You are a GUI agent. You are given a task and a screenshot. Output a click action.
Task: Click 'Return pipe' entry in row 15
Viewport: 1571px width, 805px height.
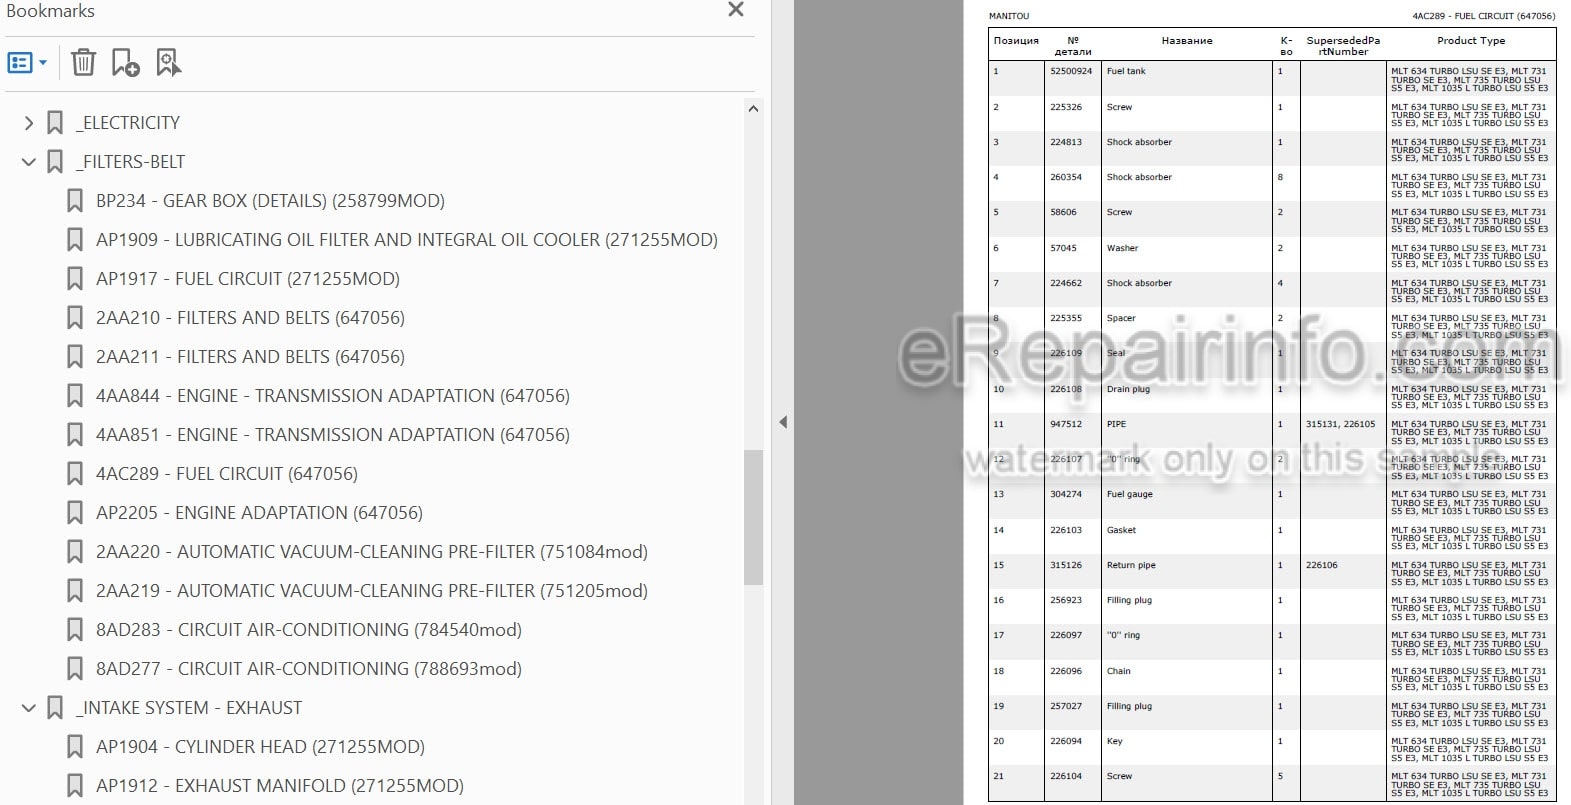(1131, 565)
